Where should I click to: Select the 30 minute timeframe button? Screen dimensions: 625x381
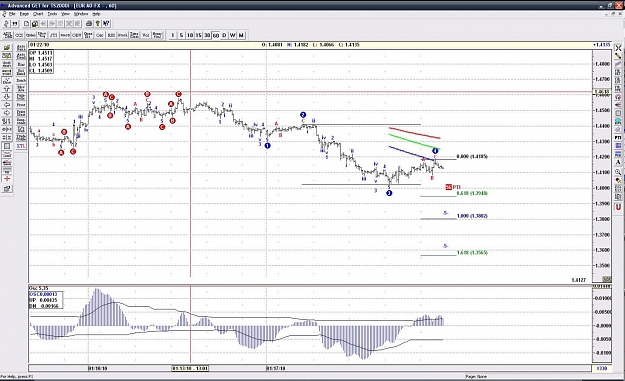pyautogui.click(x=207, y=35)
